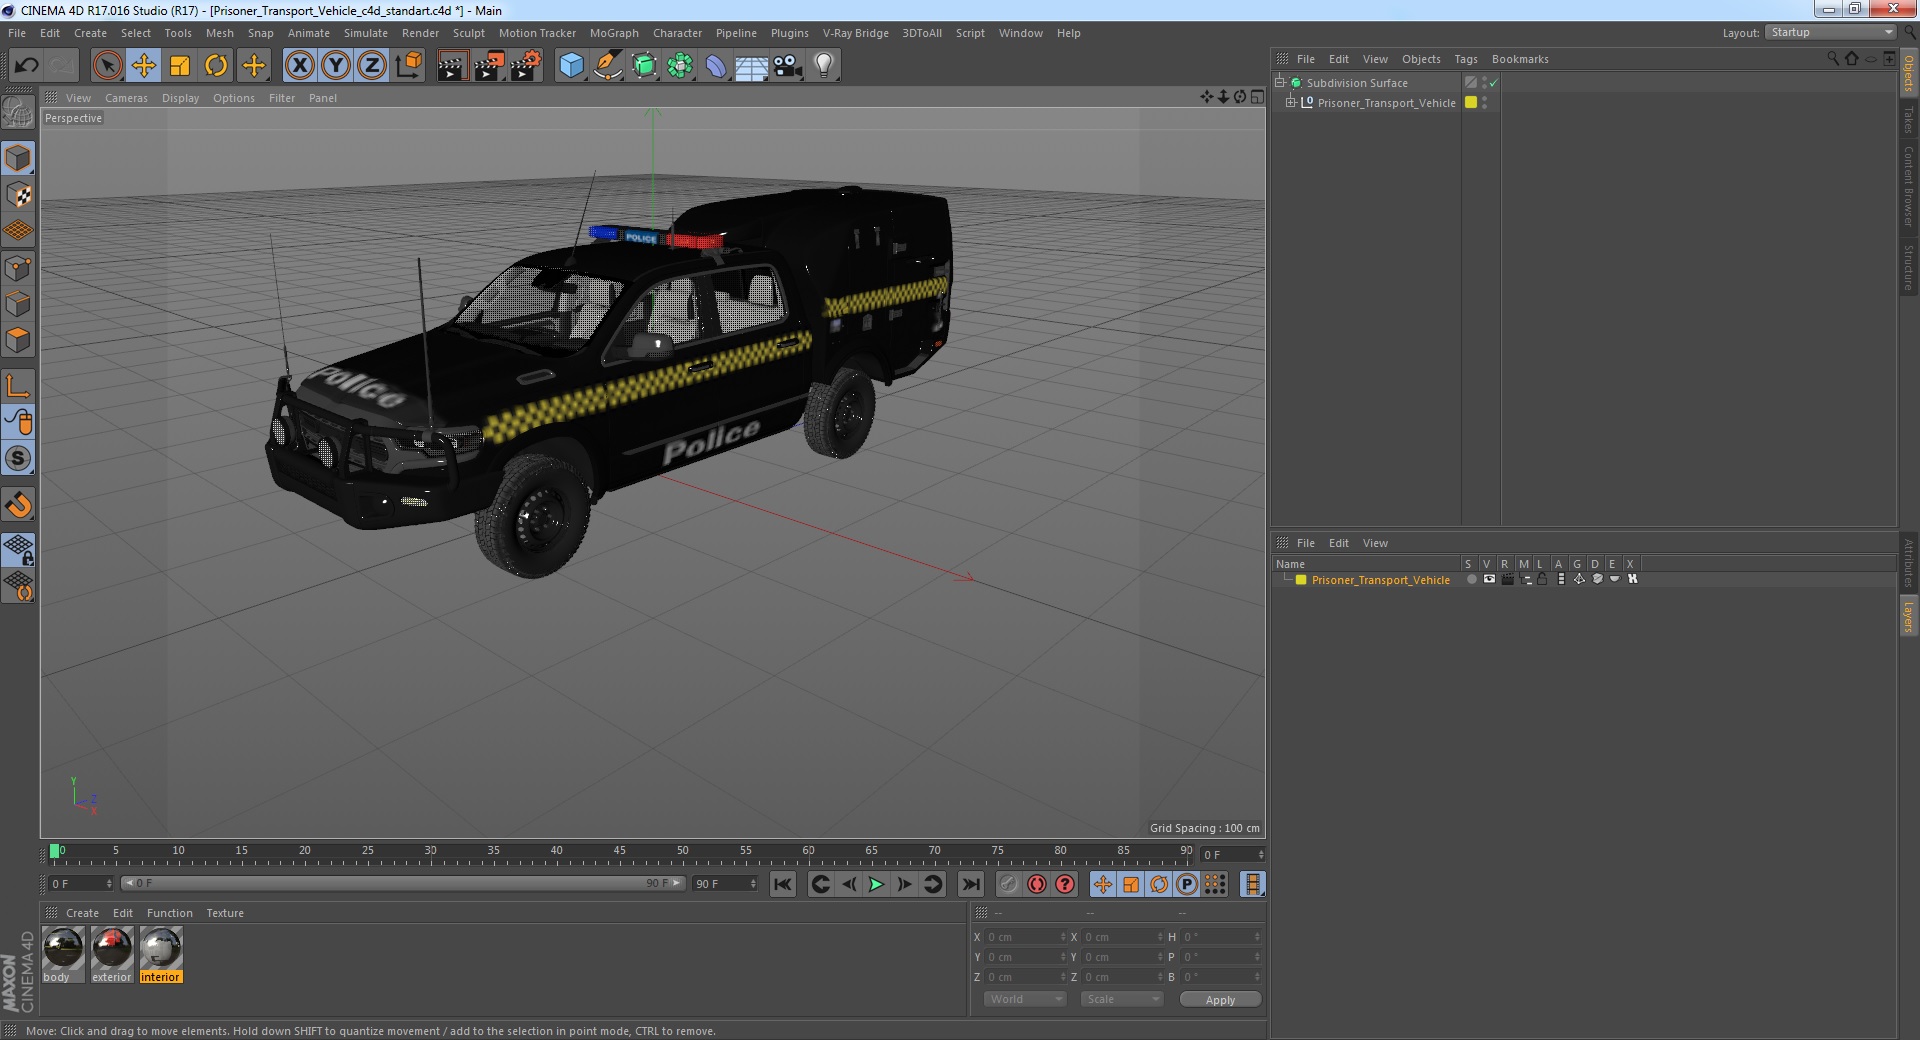Click the Undo arrow icon
The height and width of the screenshot is (1040, 1920).
[x=26, y=66]
